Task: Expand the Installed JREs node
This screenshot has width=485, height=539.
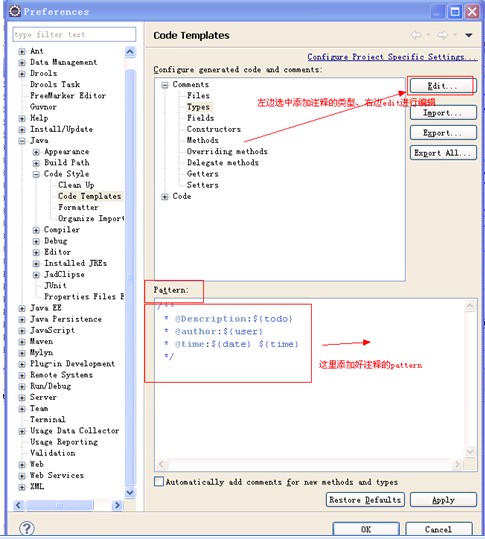Action: click(x=36, y=264)
